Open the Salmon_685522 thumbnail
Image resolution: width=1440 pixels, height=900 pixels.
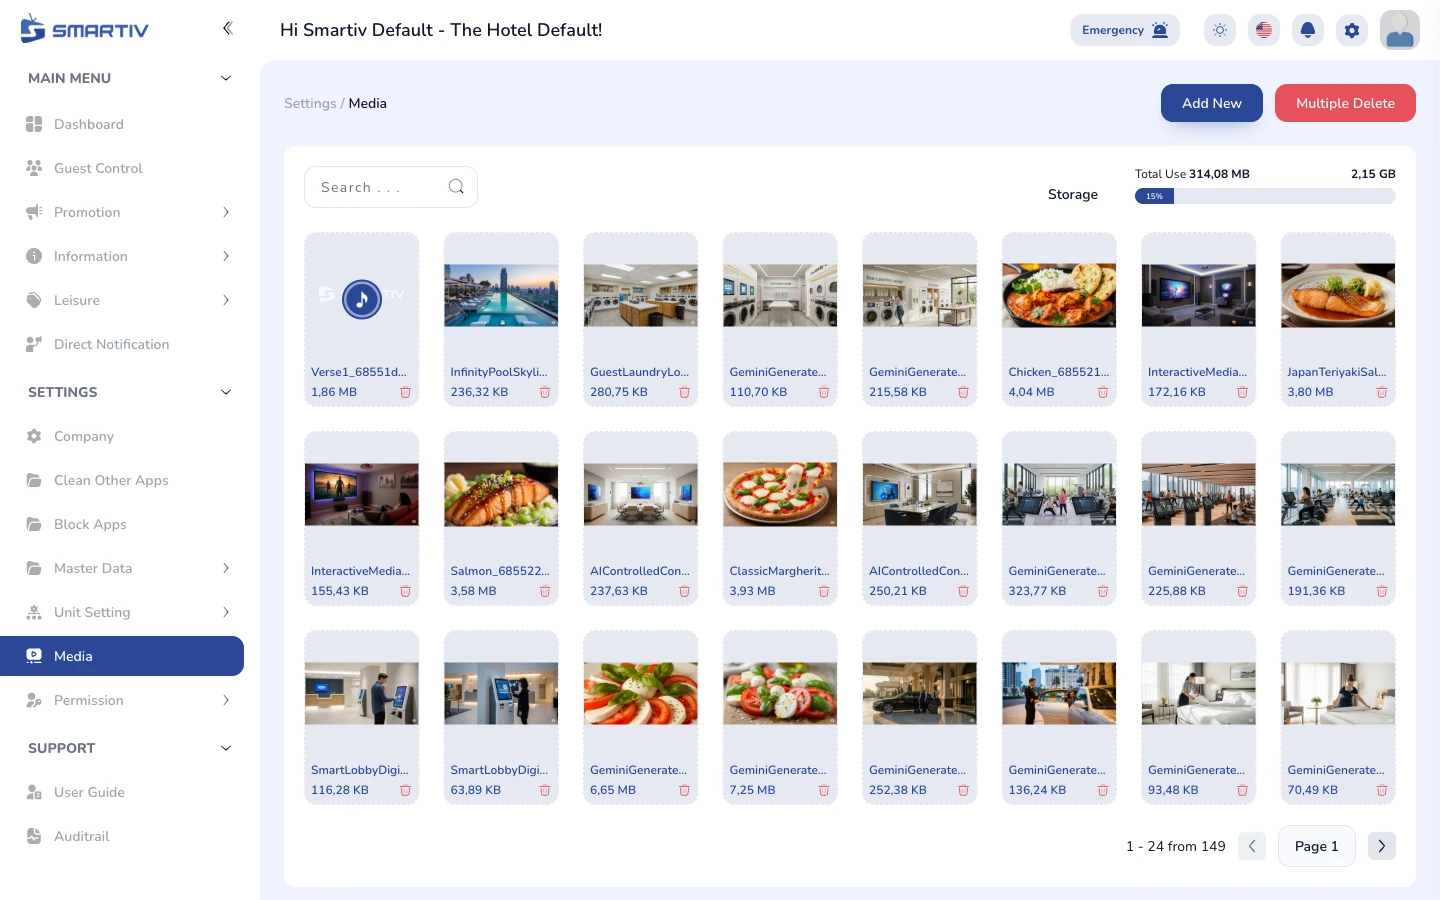501,494
